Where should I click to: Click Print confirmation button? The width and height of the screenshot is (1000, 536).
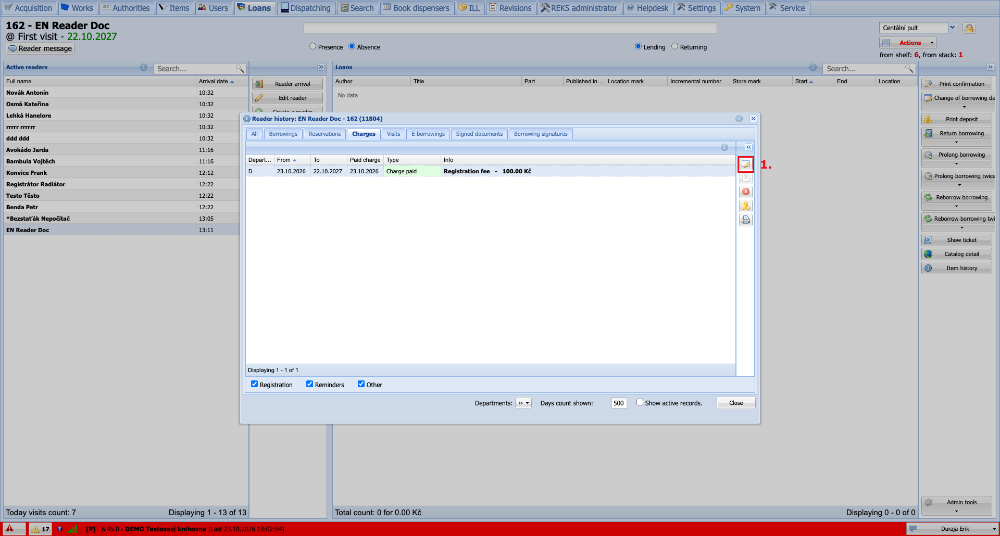tap(957, 84)
